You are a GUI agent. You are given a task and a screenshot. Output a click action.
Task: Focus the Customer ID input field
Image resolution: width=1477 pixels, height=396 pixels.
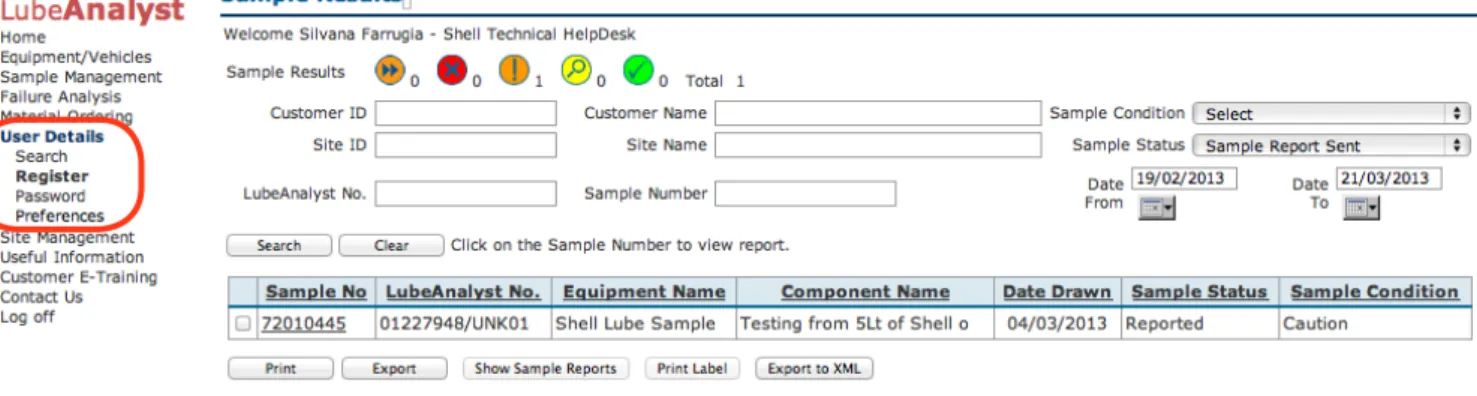pos(466,114)
